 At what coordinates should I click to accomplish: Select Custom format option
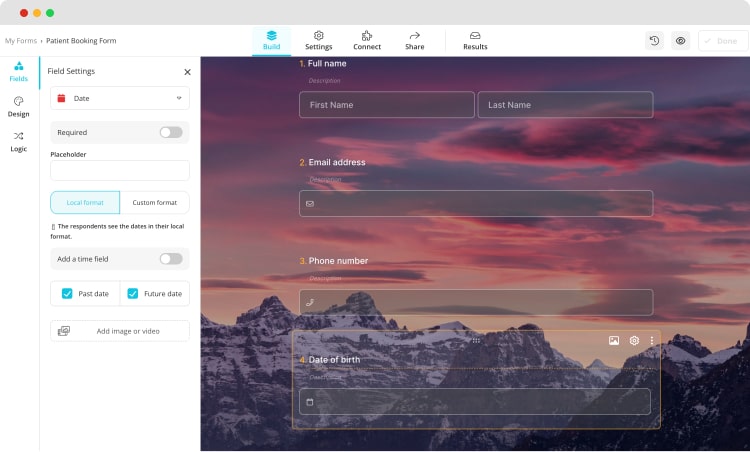coord(154,203)
